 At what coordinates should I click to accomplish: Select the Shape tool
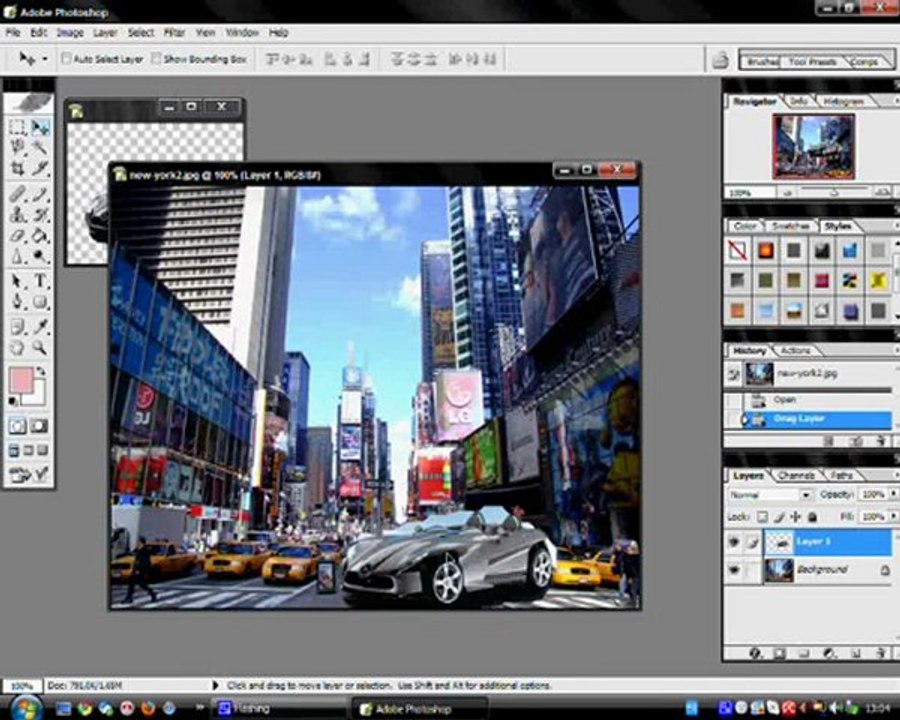(x=40, y=301)
